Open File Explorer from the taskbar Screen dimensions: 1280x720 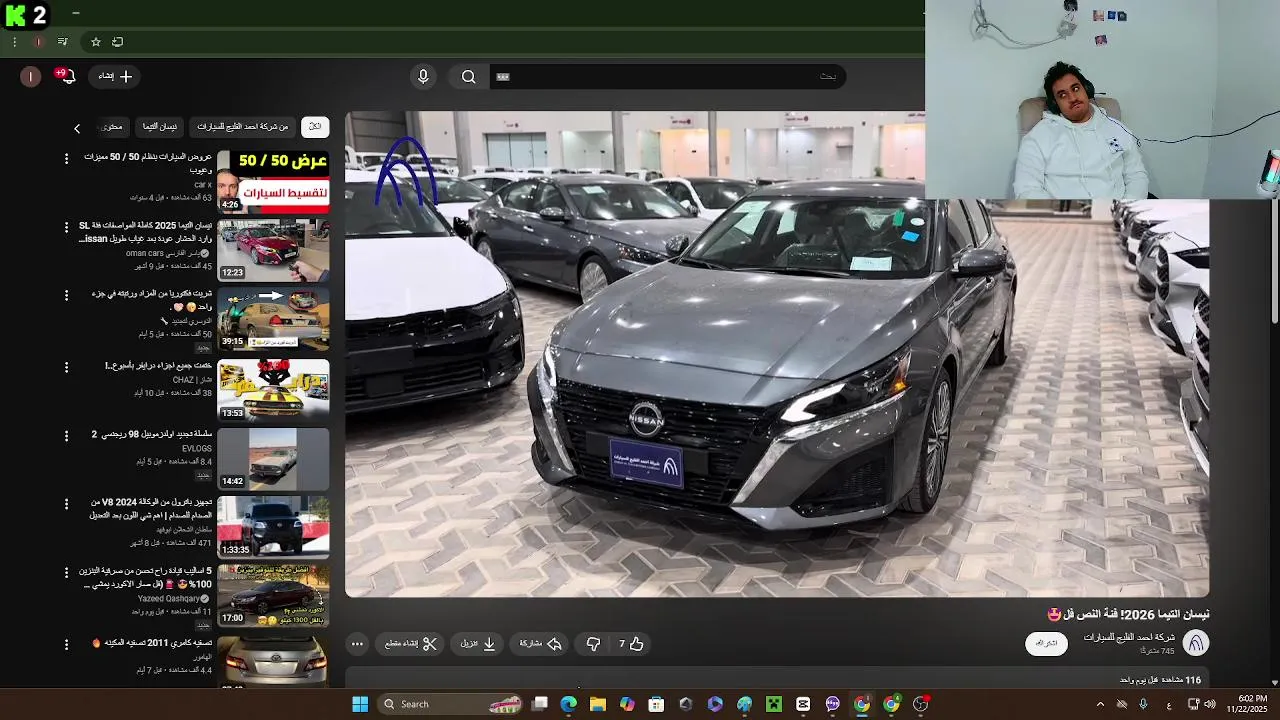[598, 704]
